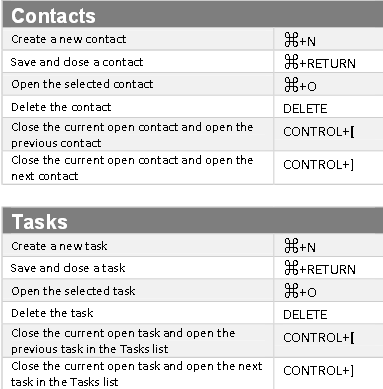Click CONTROL+] shortcut for next contact
Screen dimensions: 383x389
pos(319,165)
